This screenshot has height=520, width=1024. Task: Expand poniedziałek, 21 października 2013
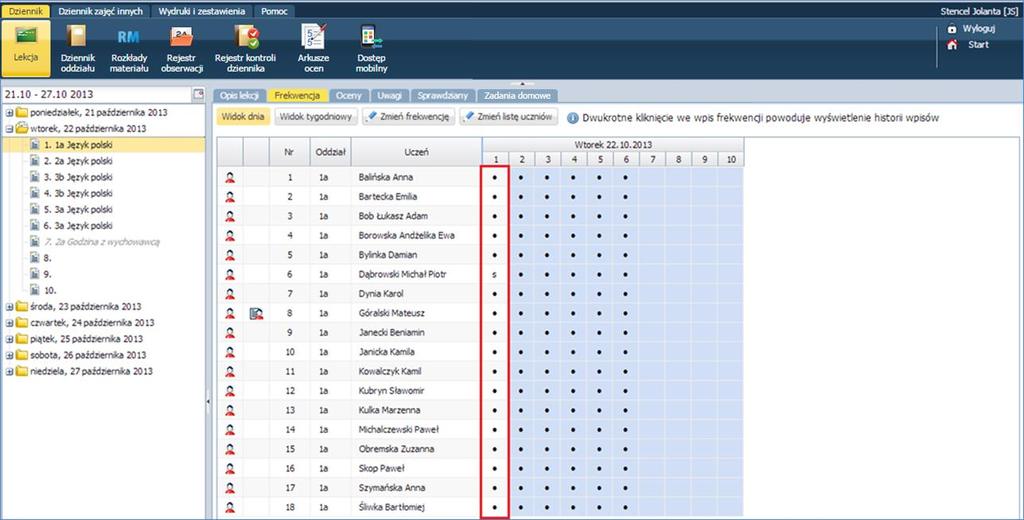(x=9, y=113)
